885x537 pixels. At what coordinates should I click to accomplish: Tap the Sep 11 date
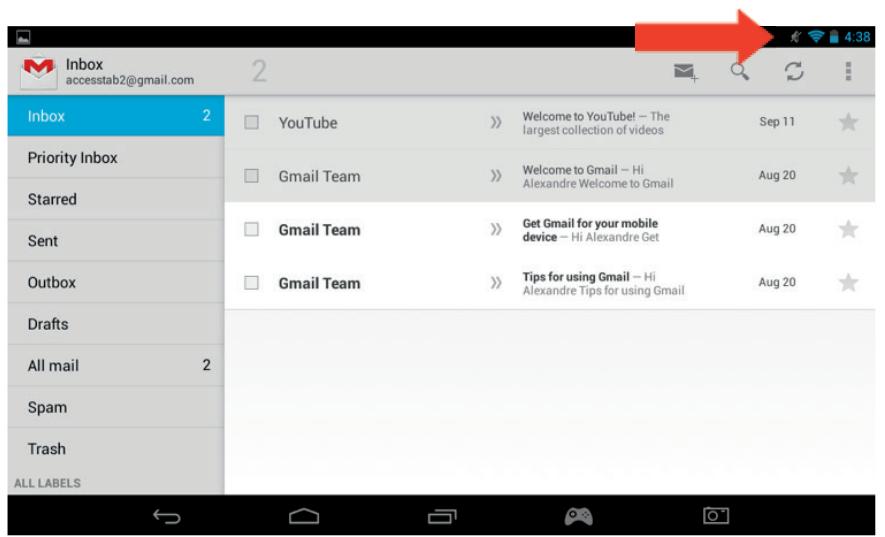pos(777,121)
